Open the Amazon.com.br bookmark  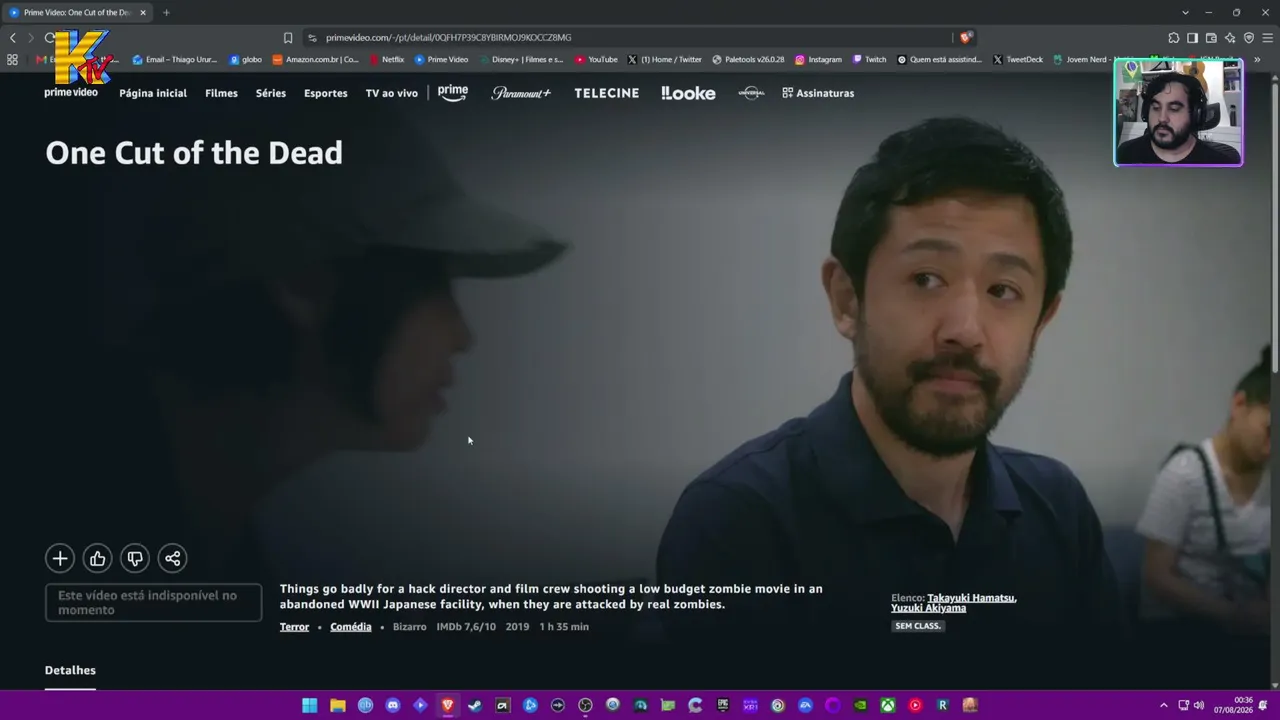pyautogui.click(x=316, y=60)
